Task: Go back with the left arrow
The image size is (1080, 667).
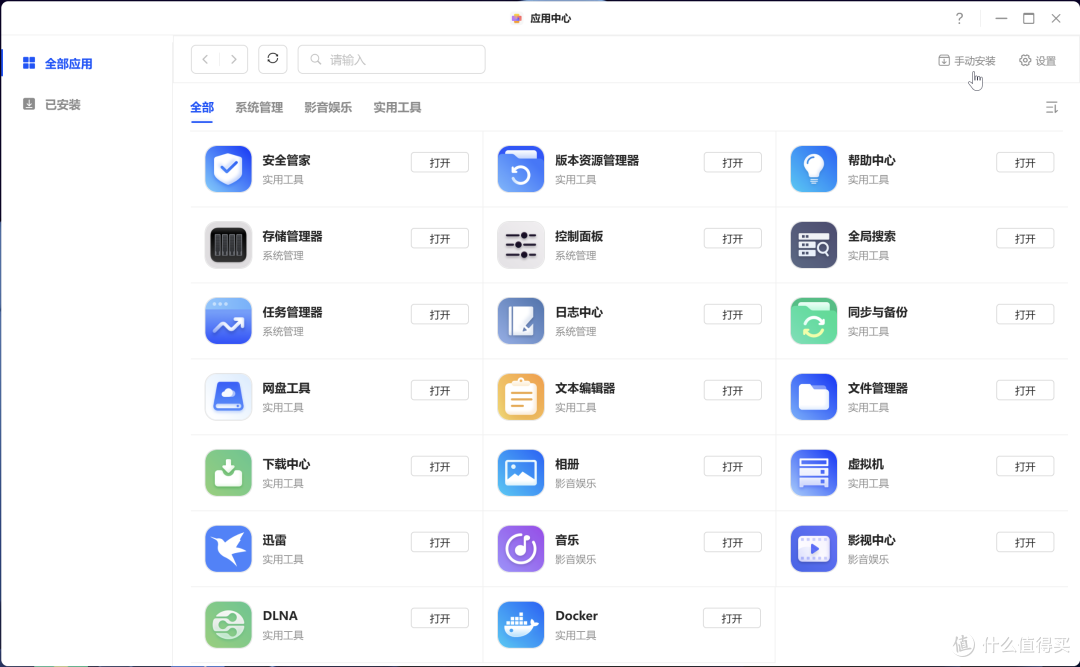Action: coord(205,59)
